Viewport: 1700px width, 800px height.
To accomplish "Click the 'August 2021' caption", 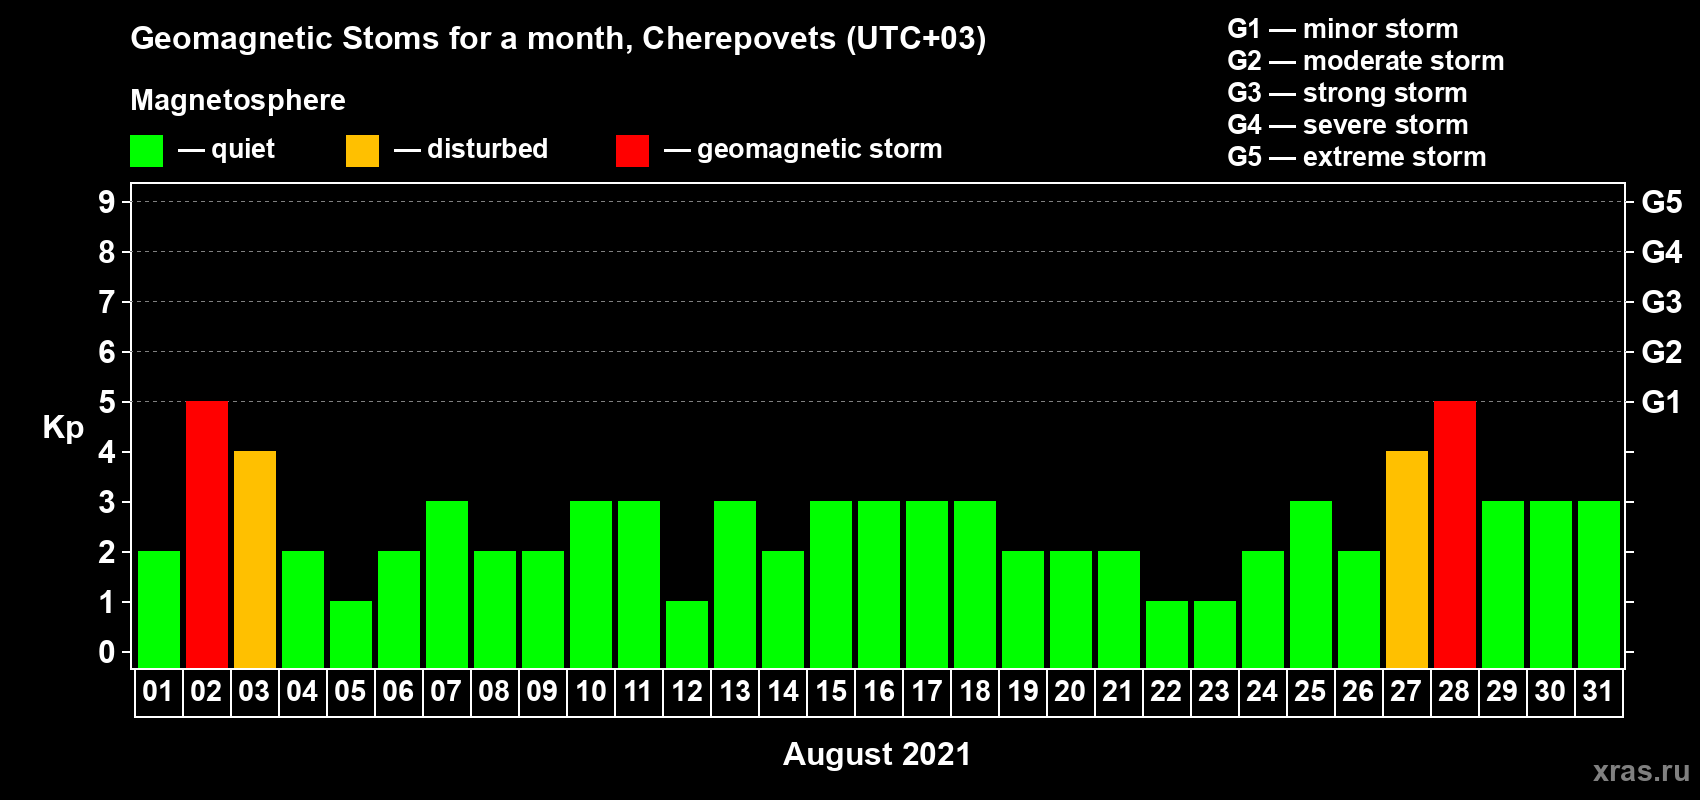I will coord(877,754).
